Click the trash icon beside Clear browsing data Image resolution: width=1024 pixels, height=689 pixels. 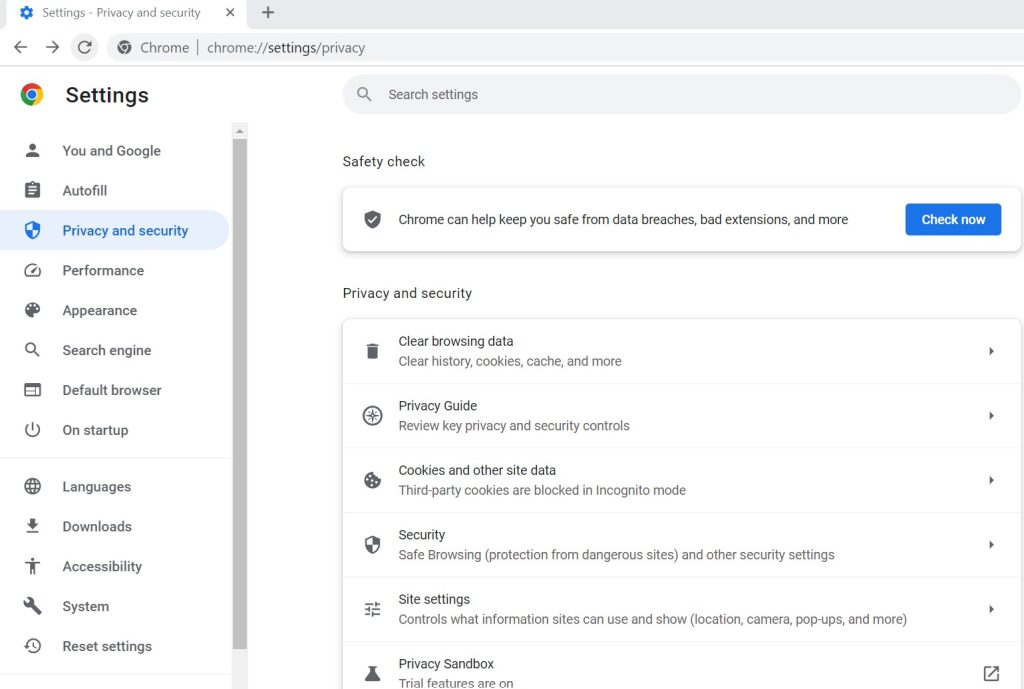[372, 351]
